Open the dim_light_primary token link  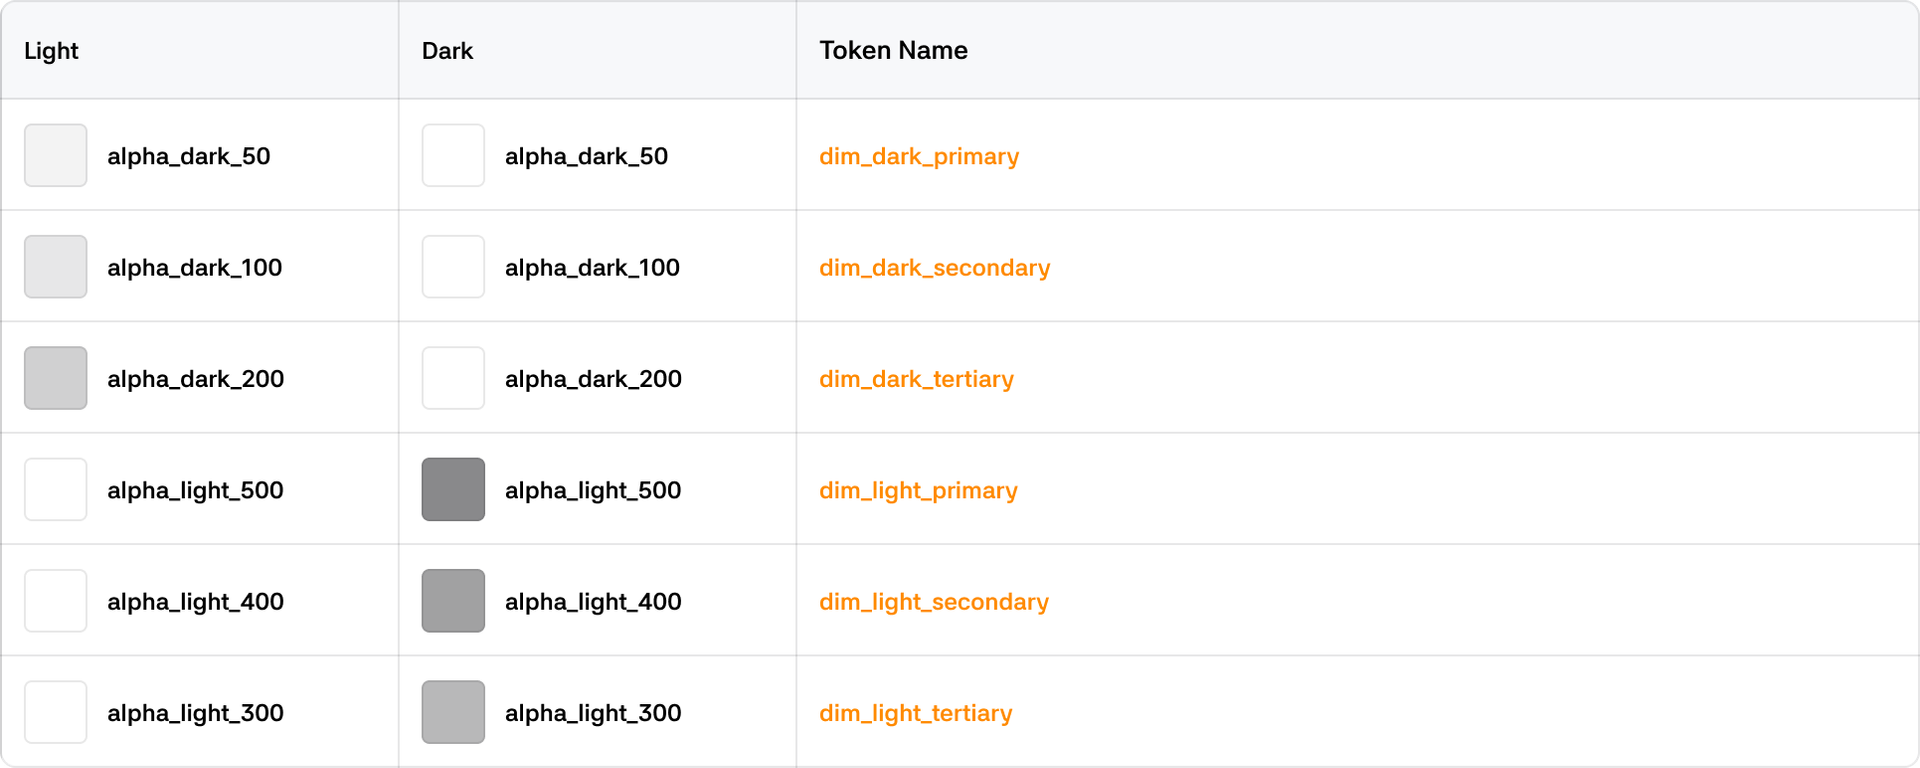tap(918, 491)
